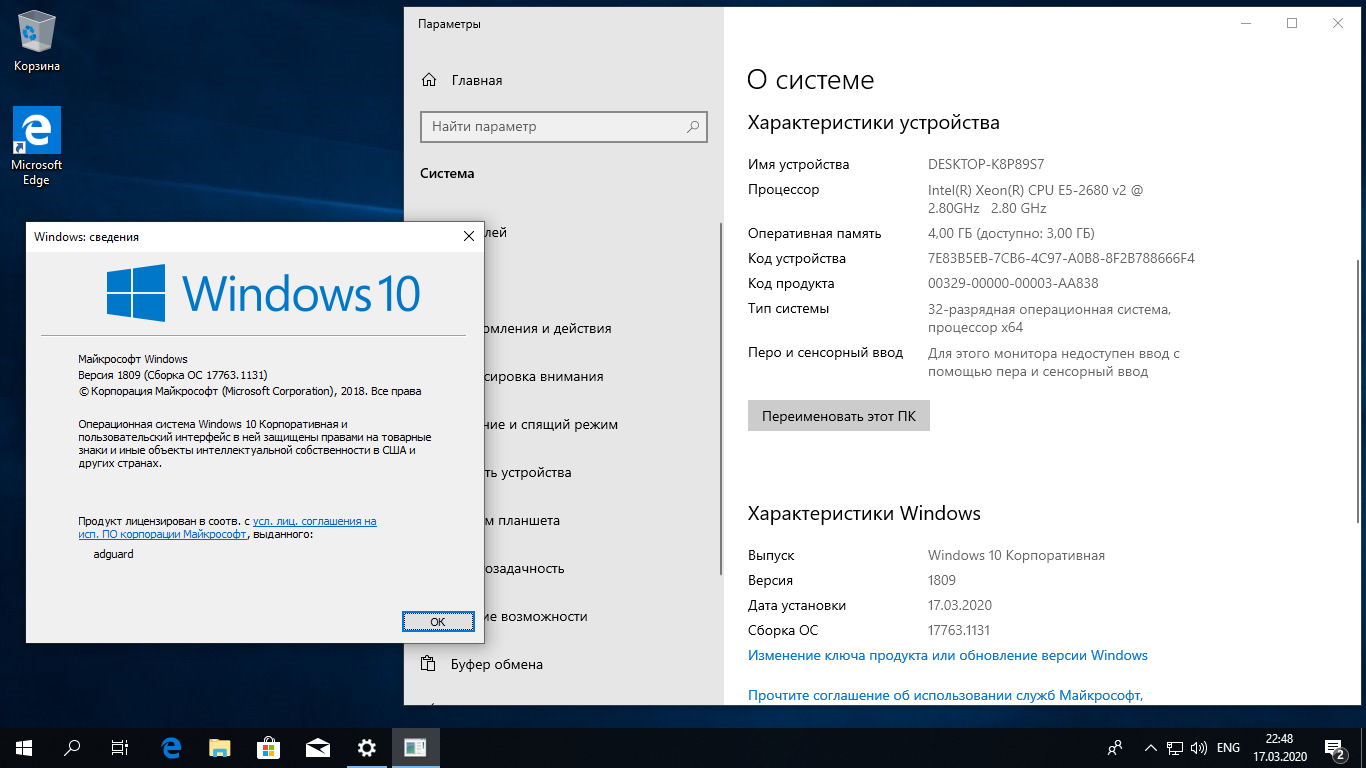The height and width of the screenshot is (768, 1366).
Task: Close the Windows: сведения dialog
Action: click(x=468, y=237)
